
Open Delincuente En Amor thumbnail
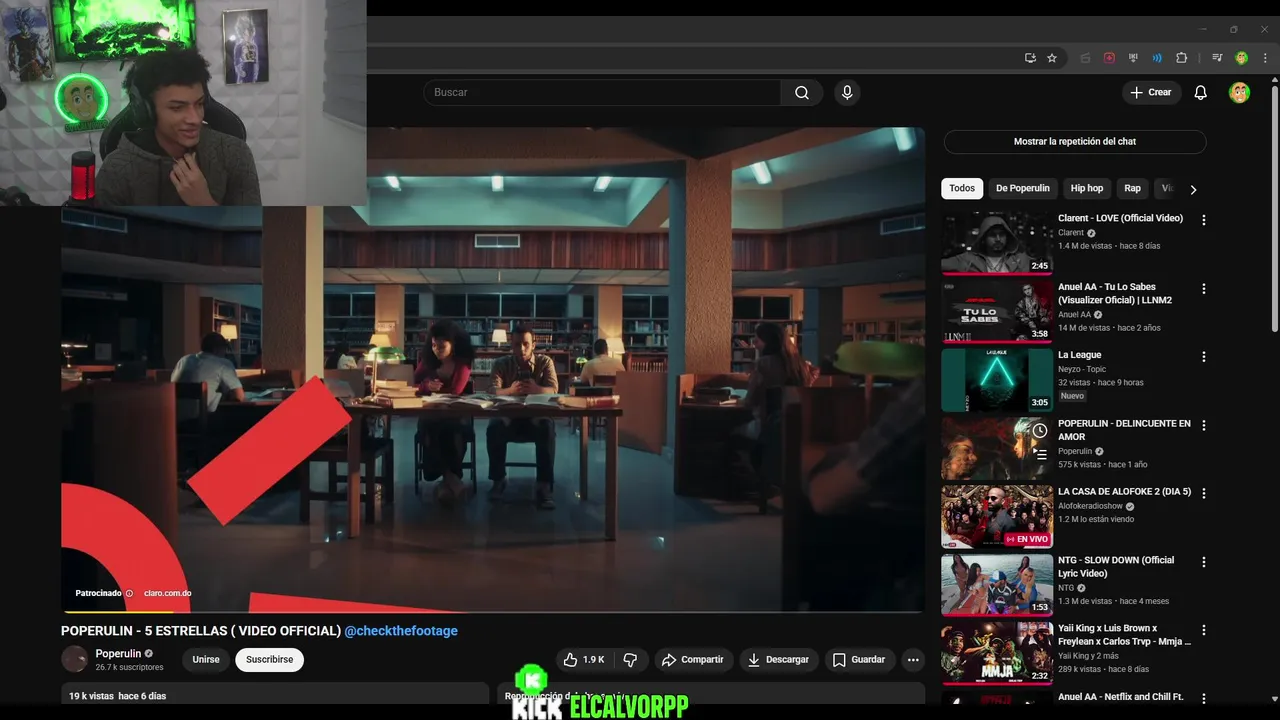coord(997,447)
